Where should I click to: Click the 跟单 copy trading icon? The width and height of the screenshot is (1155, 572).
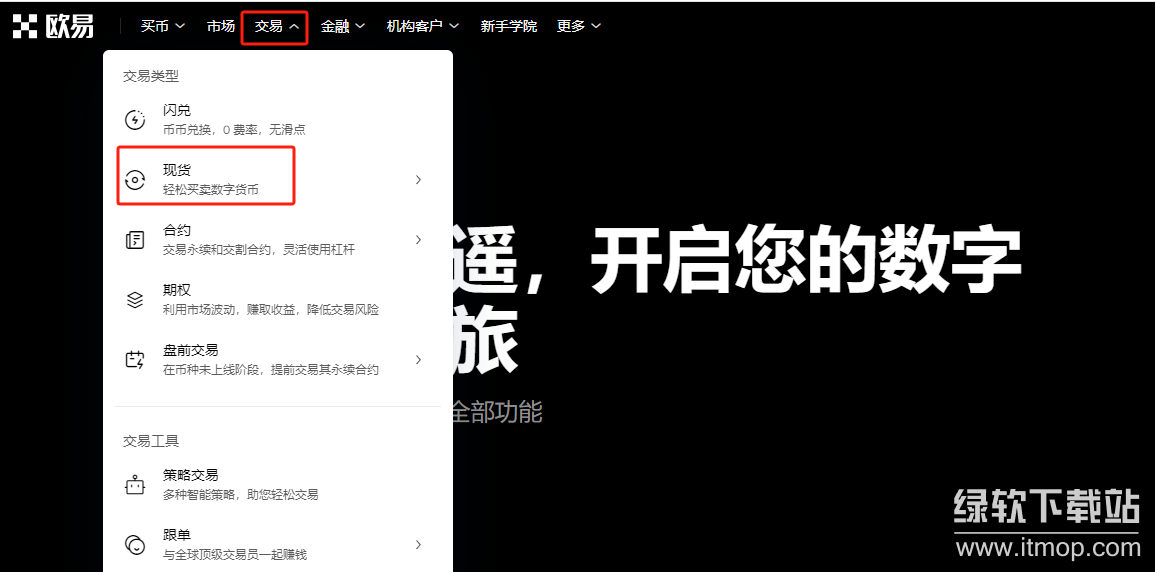pyautogui.click(x=135, y=545)
